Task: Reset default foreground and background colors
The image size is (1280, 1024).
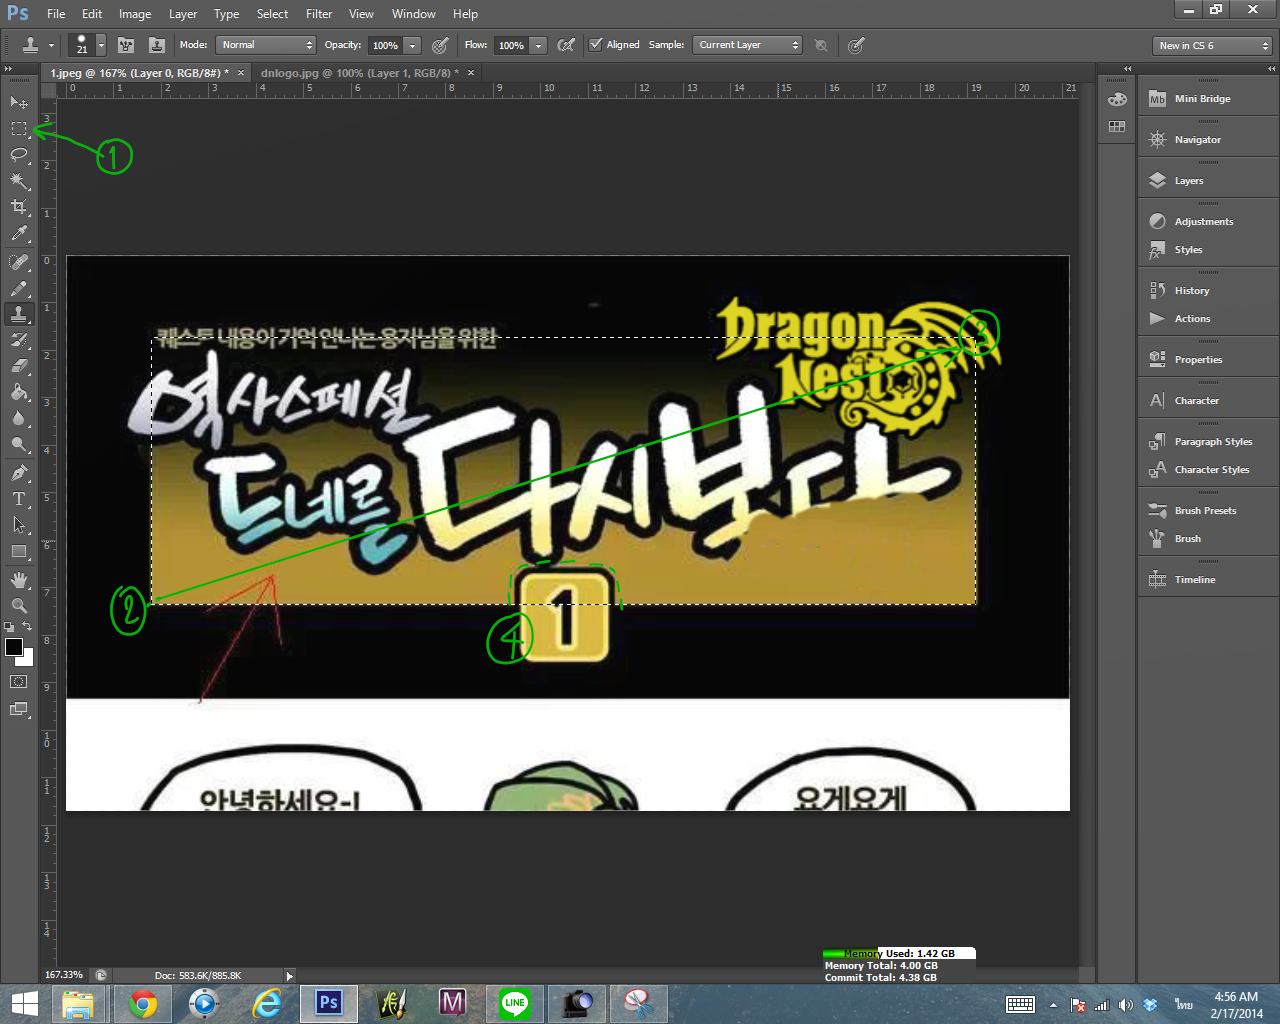Action: 9,627
